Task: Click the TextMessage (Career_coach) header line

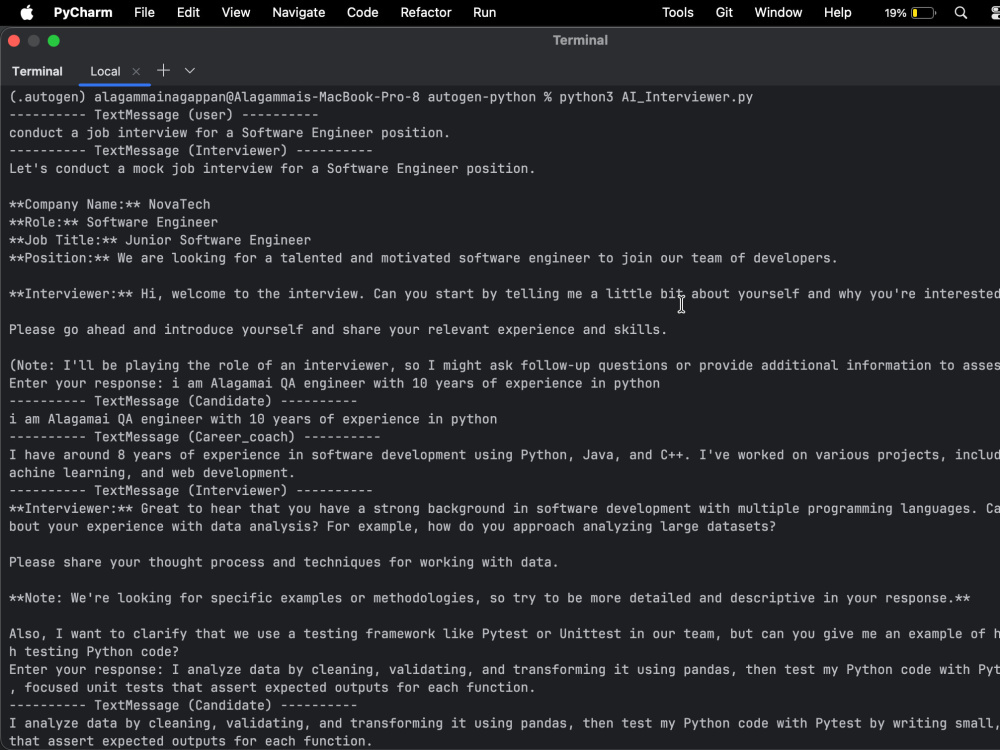Action: (195, 437)
